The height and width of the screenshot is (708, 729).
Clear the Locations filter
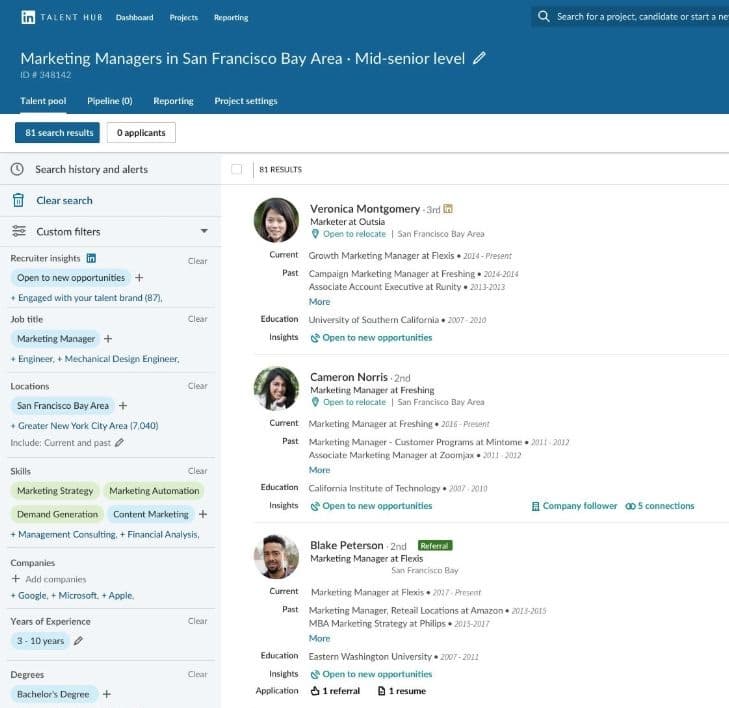click(x=198, y=386)
